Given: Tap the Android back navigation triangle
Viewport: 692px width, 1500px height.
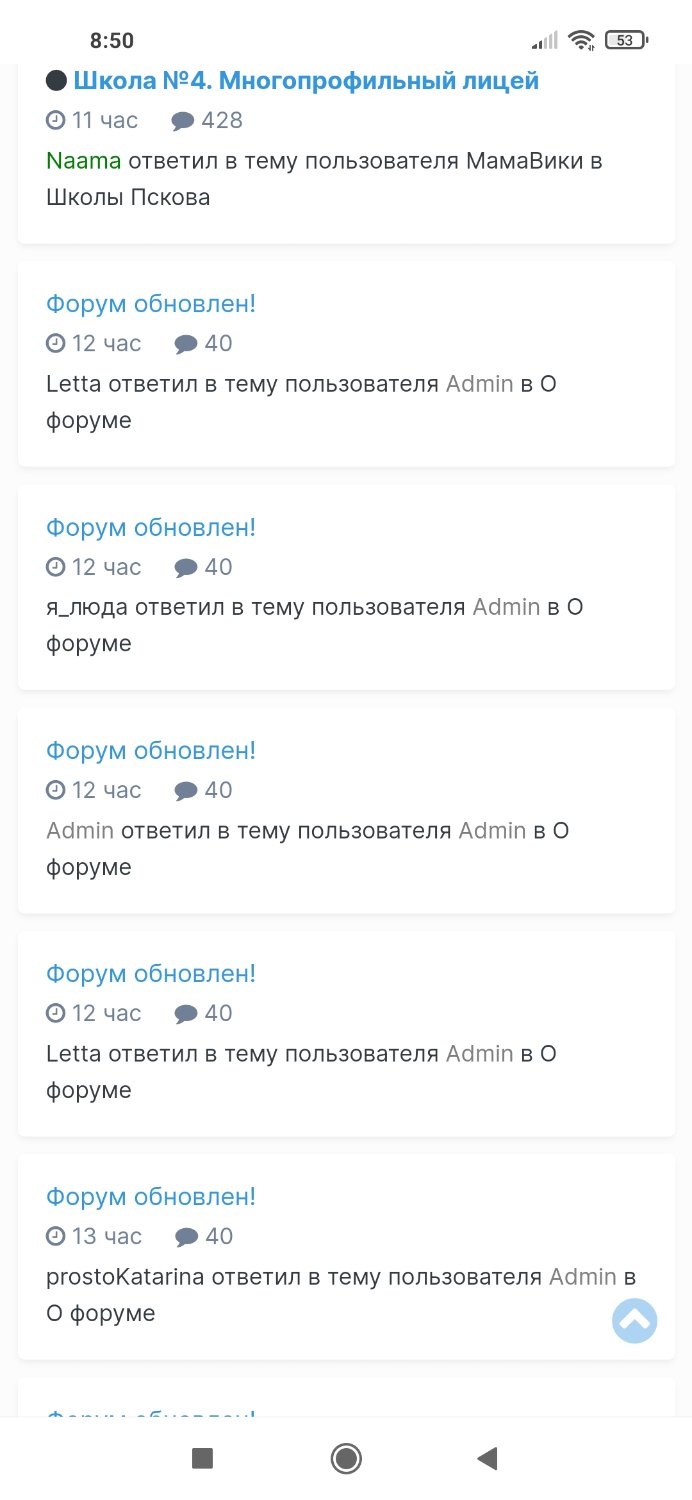Looking at the screenshot, I should coord(487,1458).
